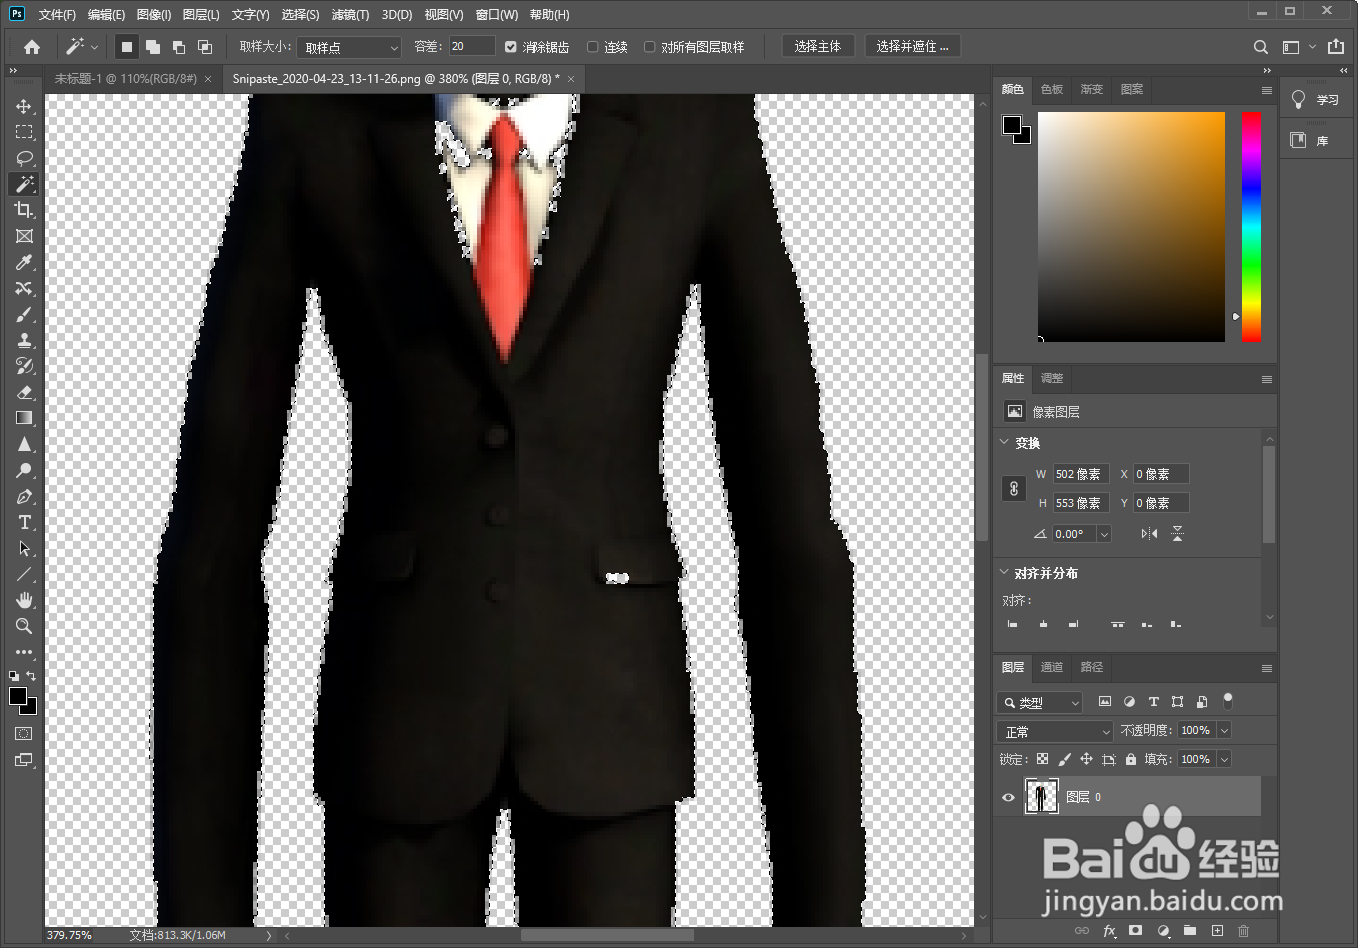Collapse the 变换 transform section
Screen dimensions: 1358x948
point(1005,442)
